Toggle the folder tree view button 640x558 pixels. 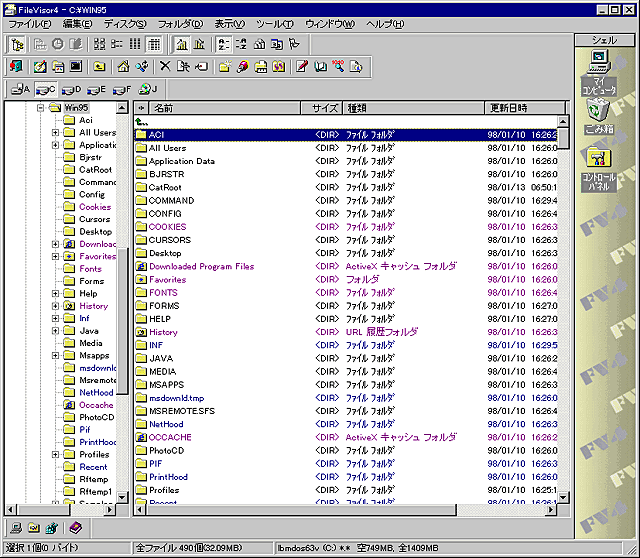pos(17,44)
